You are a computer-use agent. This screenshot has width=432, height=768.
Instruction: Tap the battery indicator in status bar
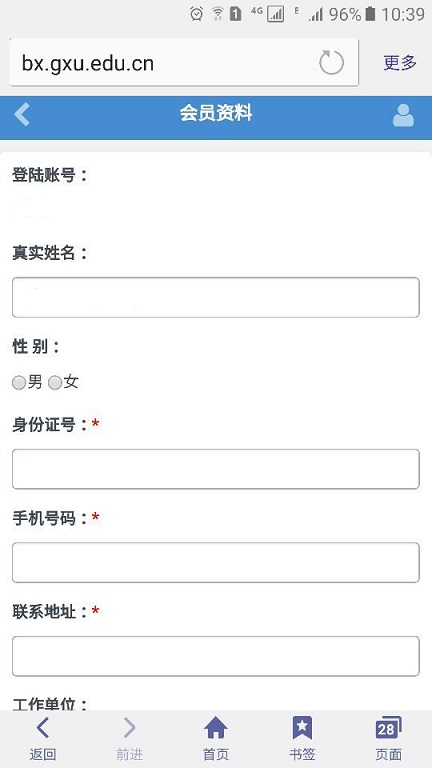370,14
